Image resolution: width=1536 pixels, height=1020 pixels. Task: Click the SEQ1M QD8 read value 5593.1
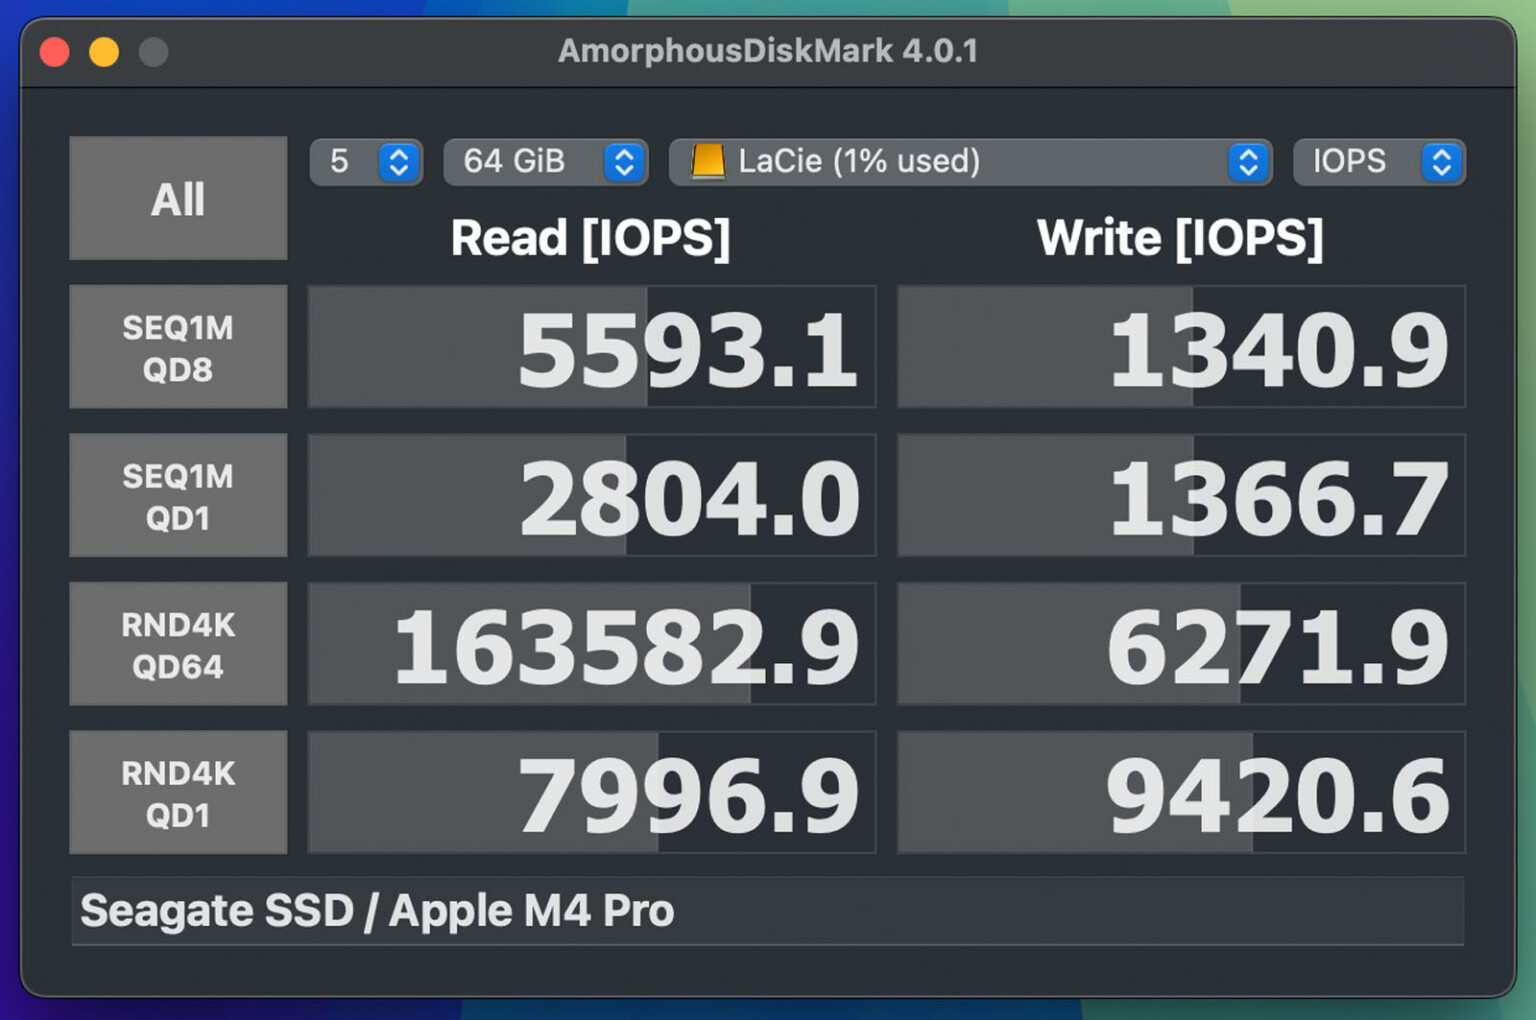click(x=592, y=347)
